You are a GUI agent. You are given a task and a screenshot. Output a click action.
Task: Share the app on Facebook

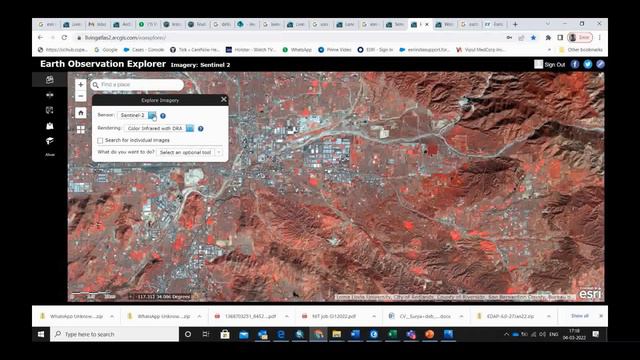coord(575,64)
